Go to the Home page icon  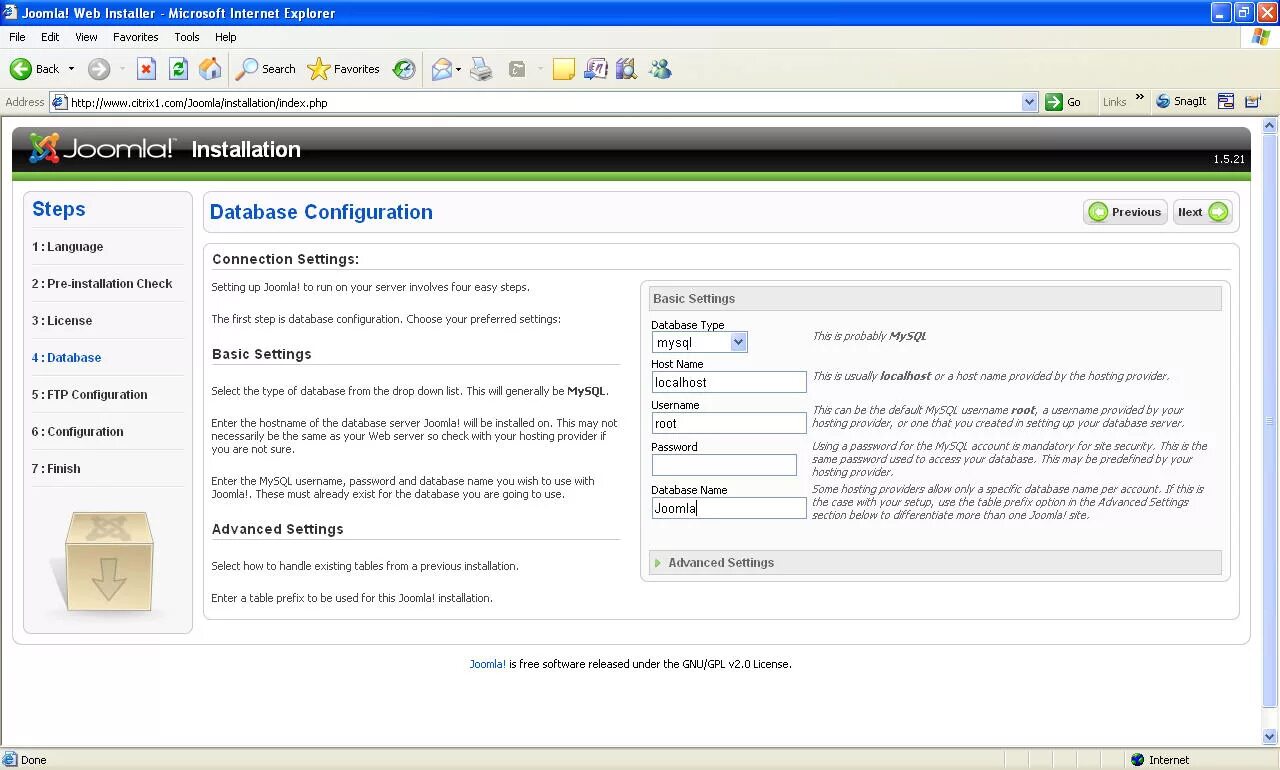coord(210,69)
